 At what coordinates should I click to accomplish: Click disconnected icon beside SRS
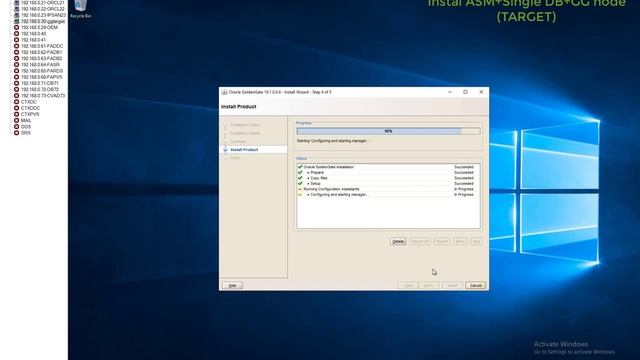click(16, 133)
